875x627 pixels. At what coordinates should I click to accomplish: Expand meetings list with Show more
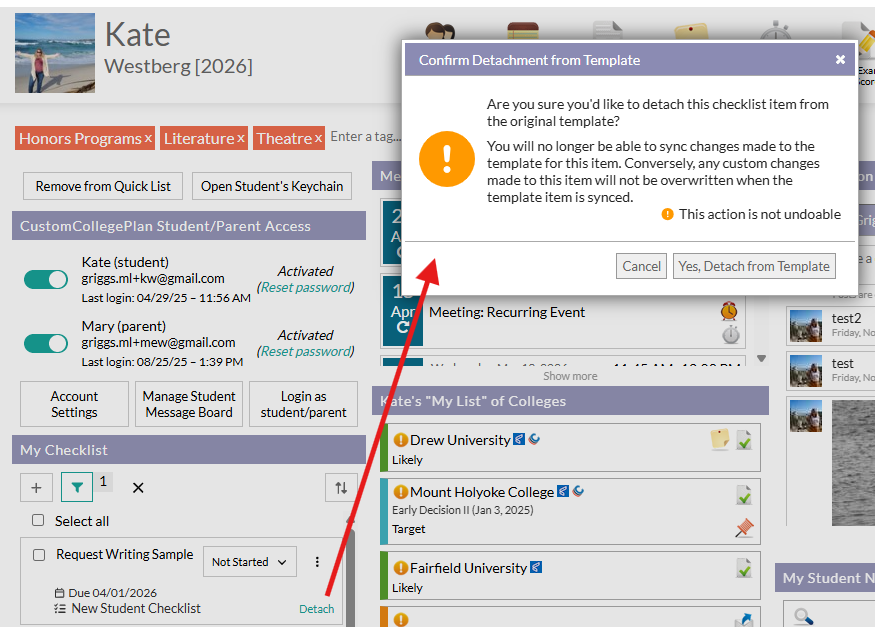pyautogui.click(x=570, y=376)
